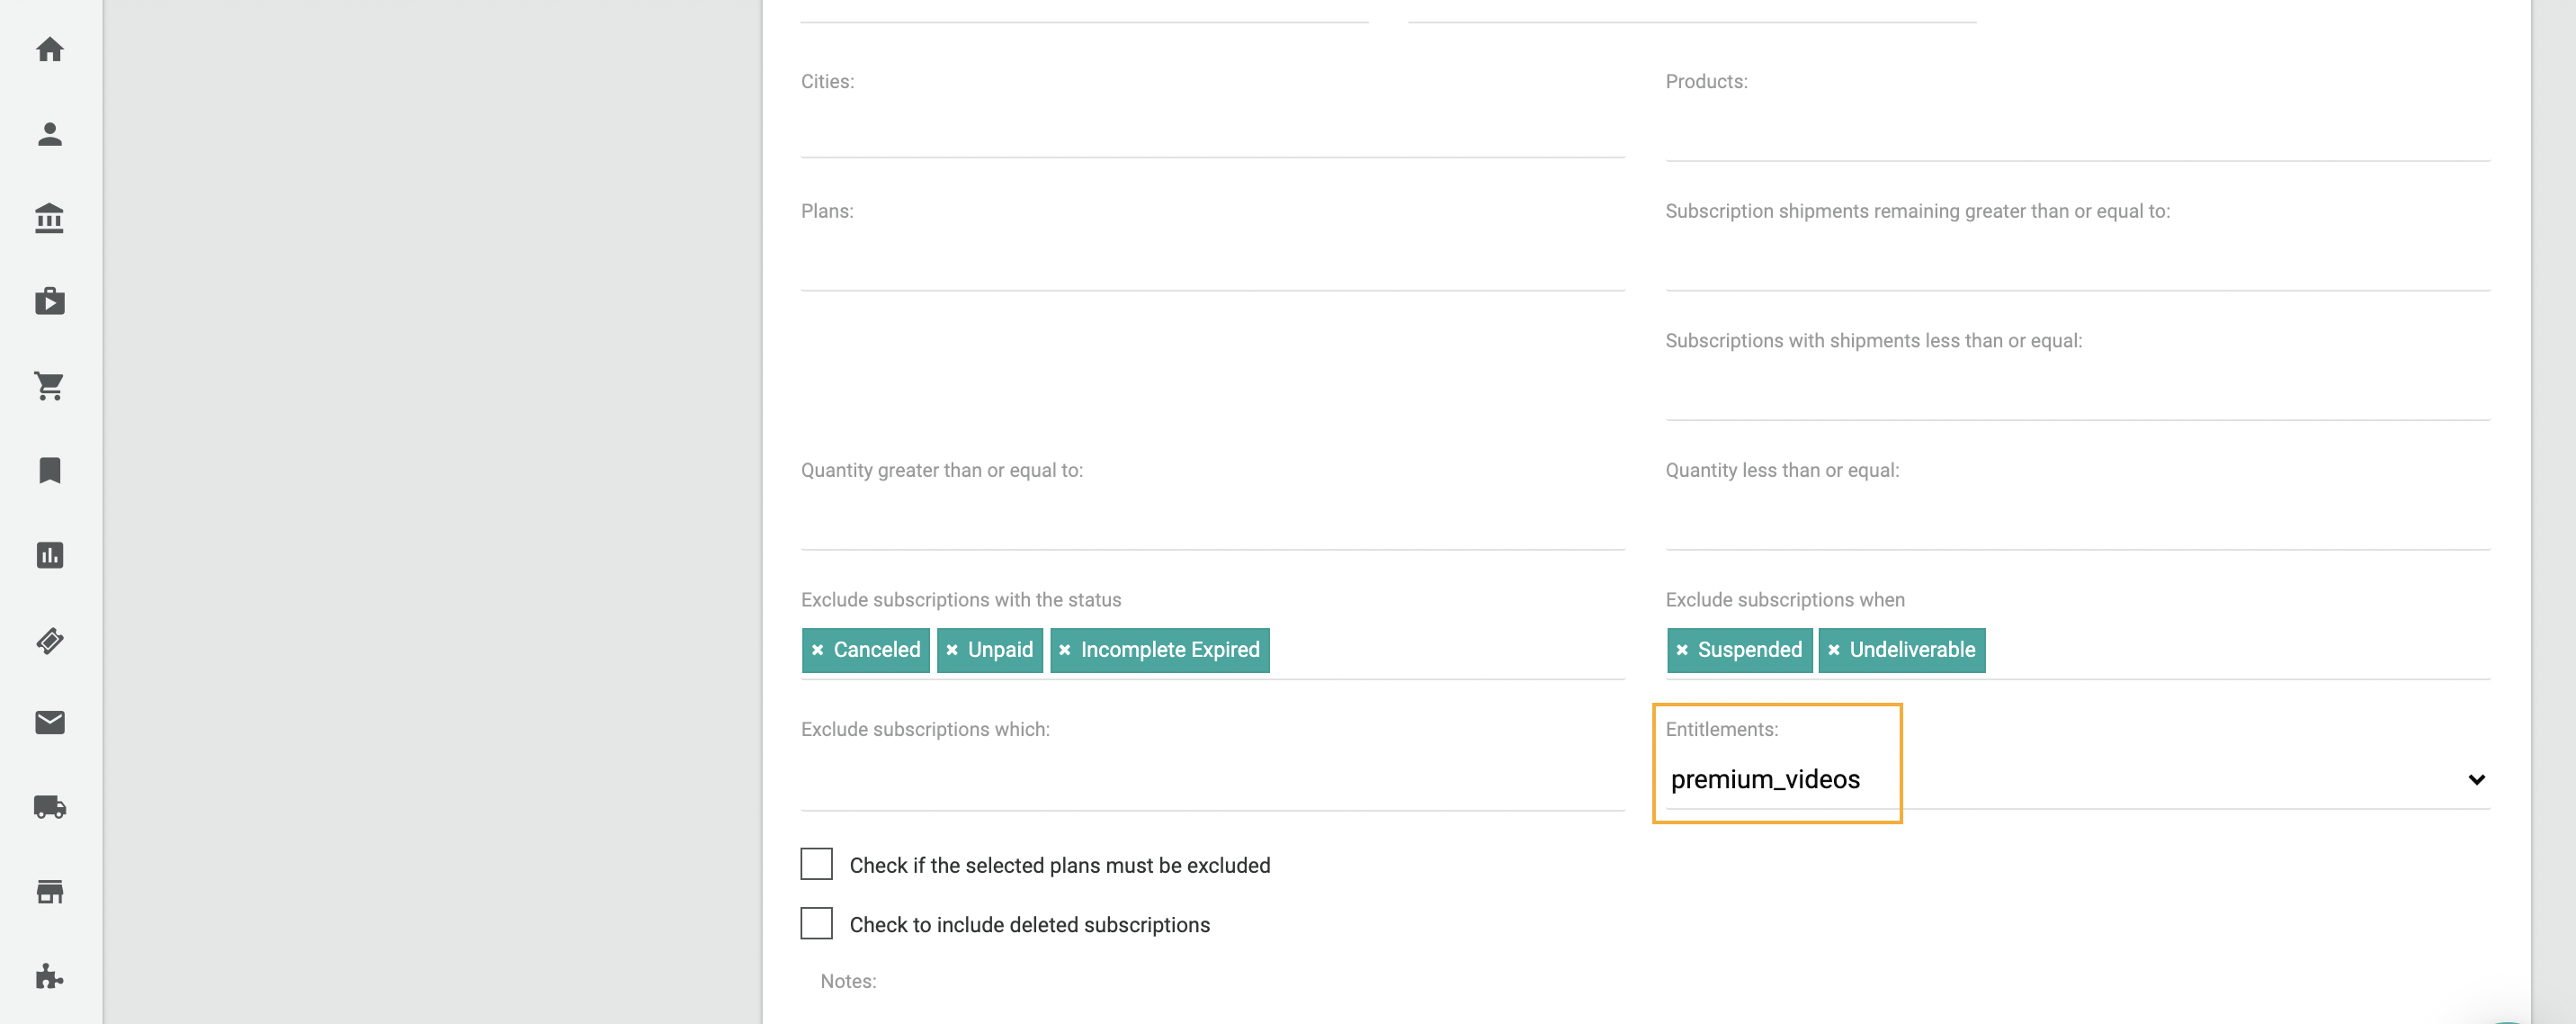Open the bank building icon
The height and width of the screenshot is (1024, 2576).
[x=50, y=218]
